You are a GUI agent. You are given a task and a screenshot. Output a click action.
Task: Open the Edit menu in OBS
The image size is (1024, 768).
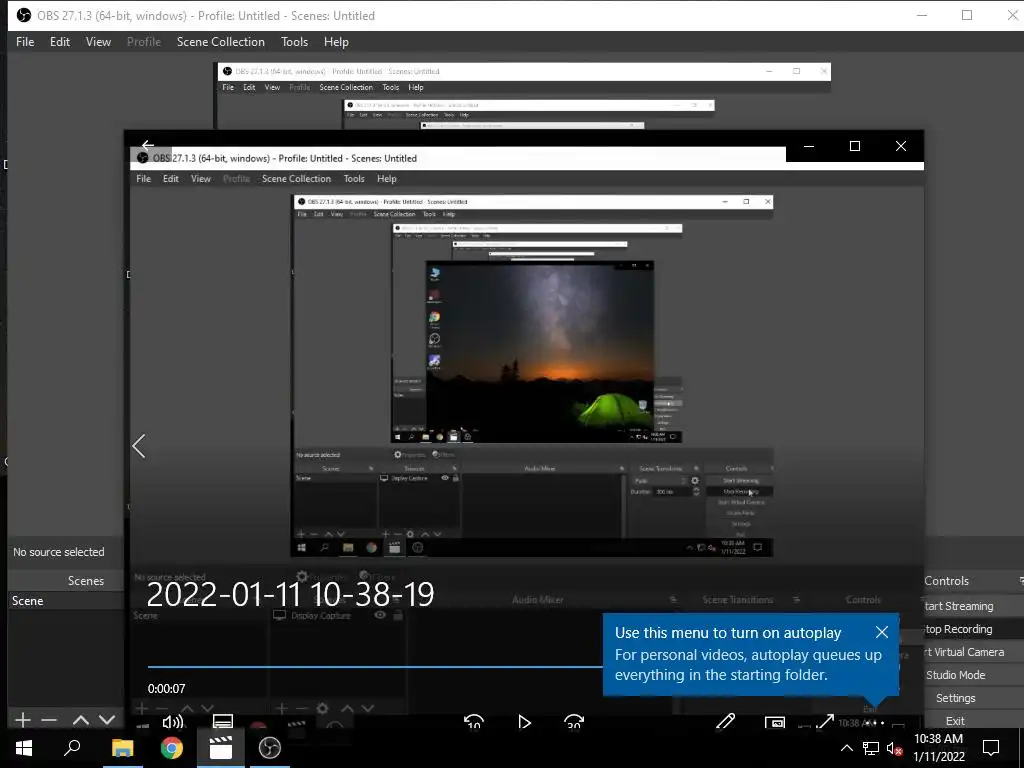(x=59, y=42)
